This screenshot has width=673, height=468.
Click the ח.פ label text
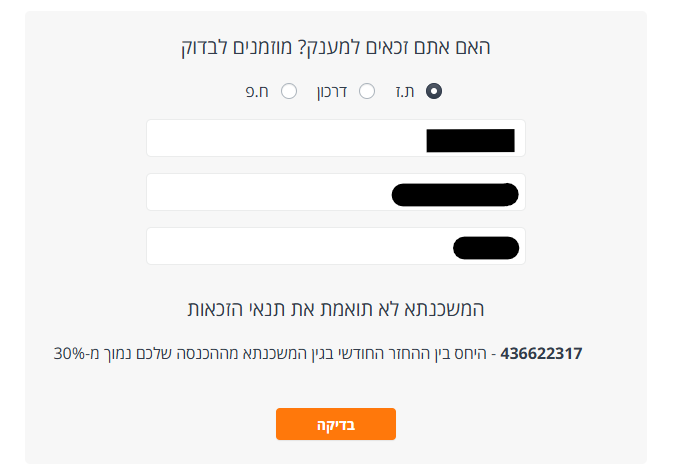point(259,91)
